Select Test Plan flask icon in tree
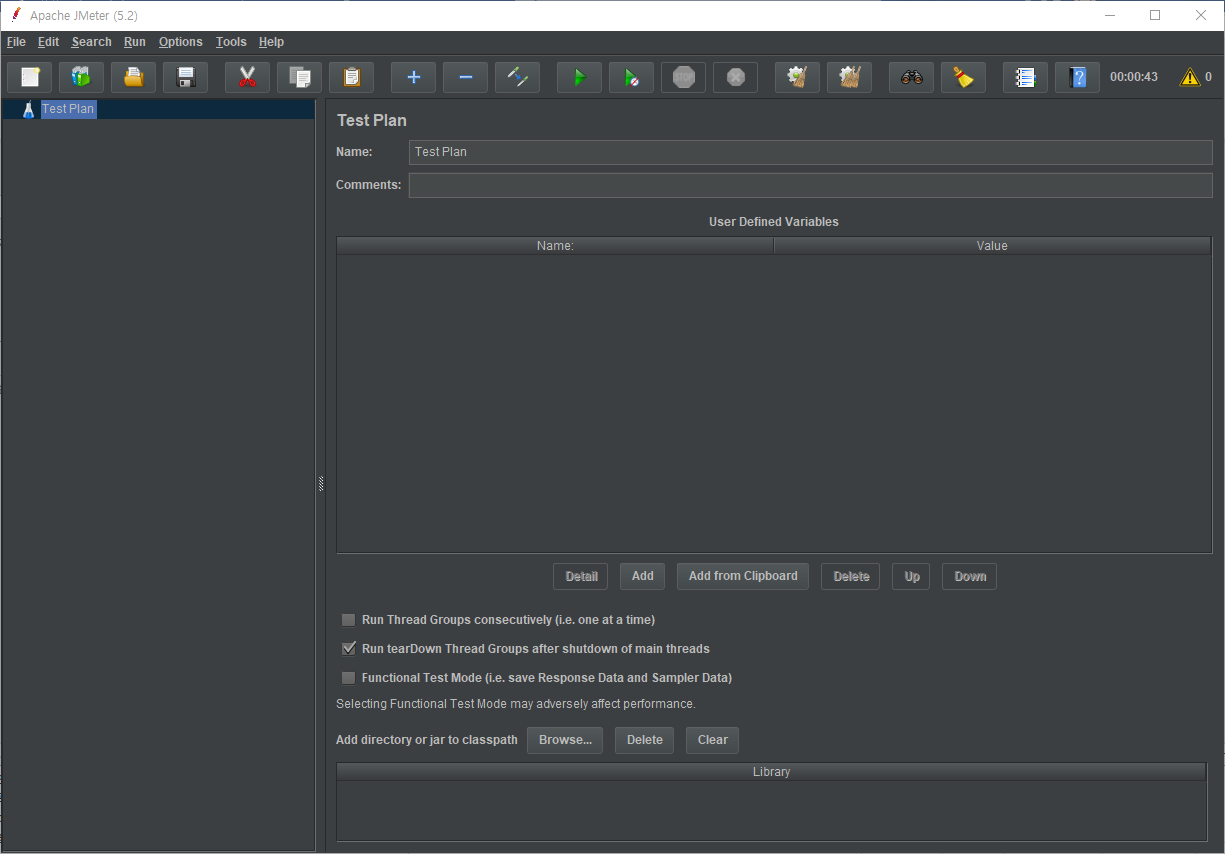This screenshot has height=854, width=1225. [29, 109]
